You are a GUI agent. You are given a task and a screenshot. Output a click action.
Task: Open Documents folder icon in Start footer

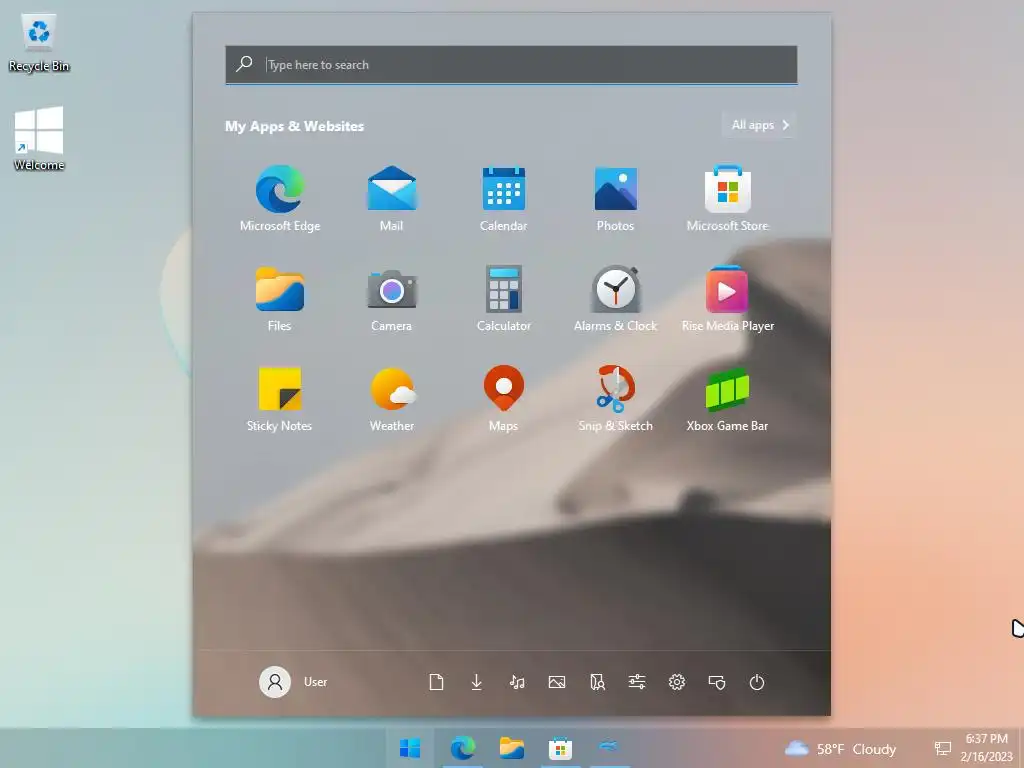[x=436, y=682]
